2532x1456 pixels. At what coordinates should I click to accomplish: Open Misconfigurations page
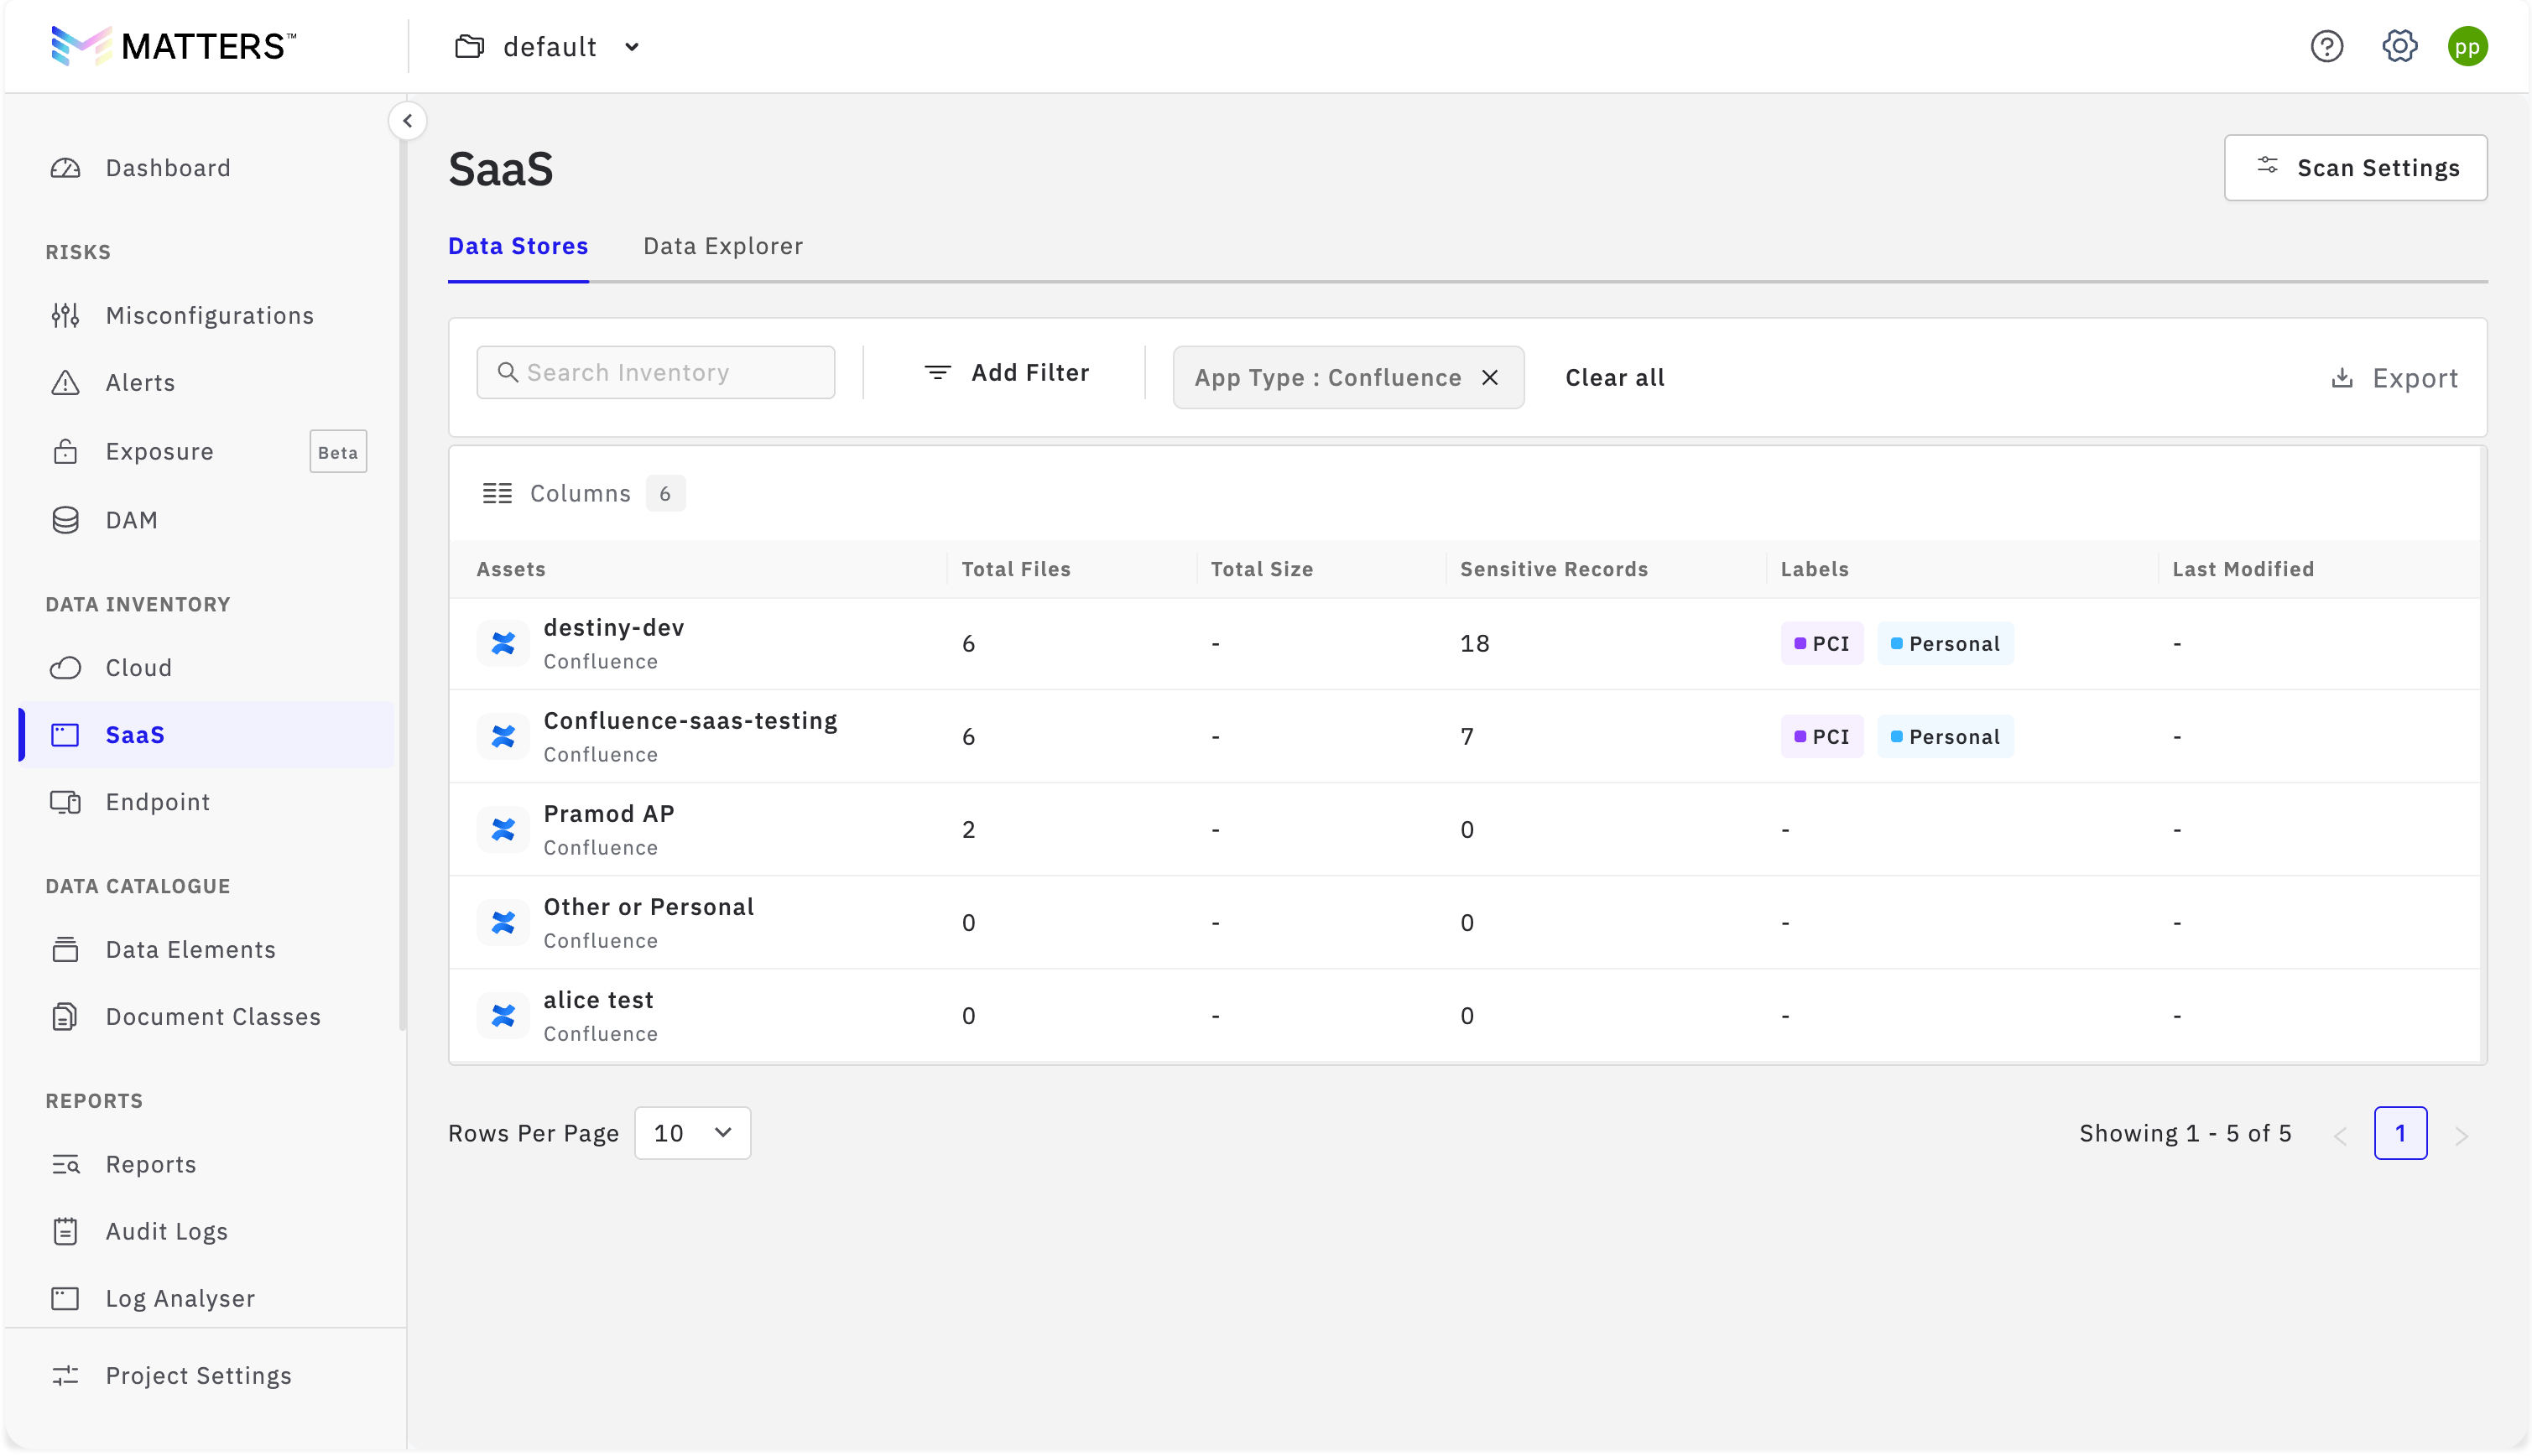[x=210, y=316]
